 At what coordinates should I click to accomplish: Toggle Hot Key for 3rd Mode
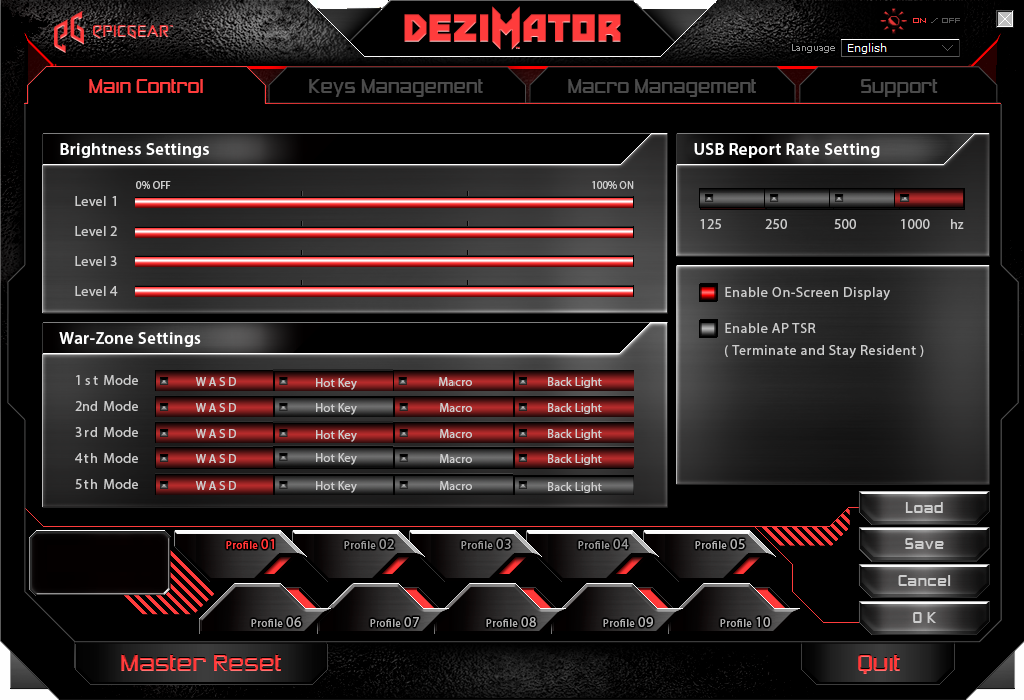point(334,434)
